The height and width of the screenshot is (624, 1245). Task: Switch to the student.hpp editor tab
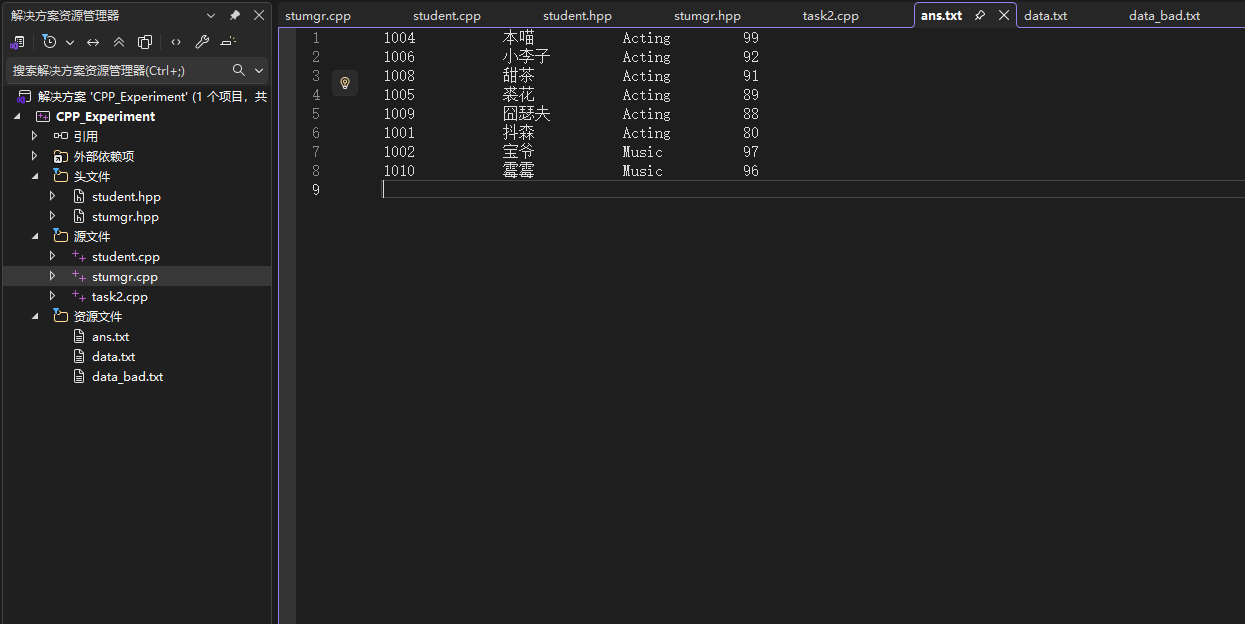pos(577,16)
